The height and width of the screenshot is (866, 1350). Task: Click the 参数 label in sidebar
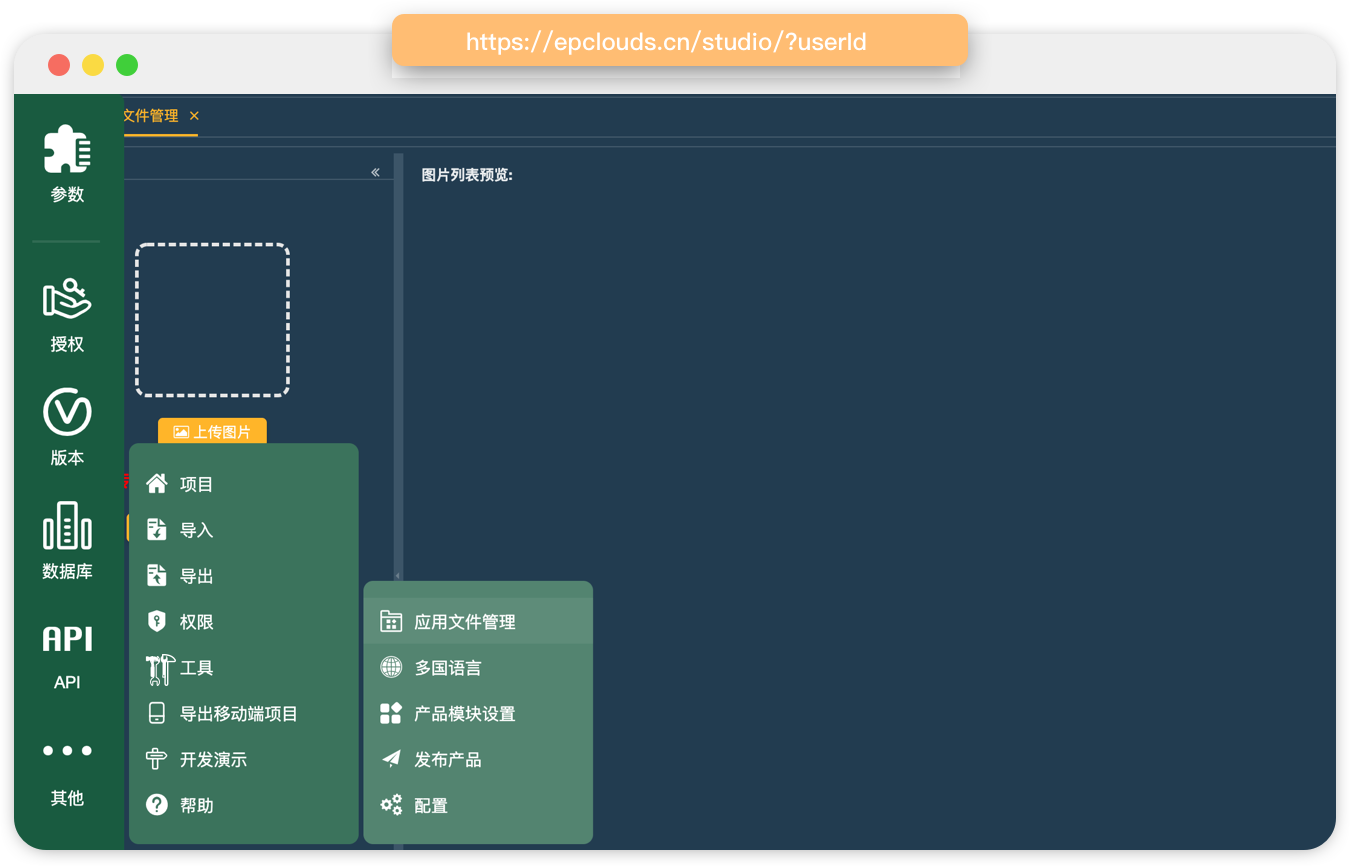67,194
